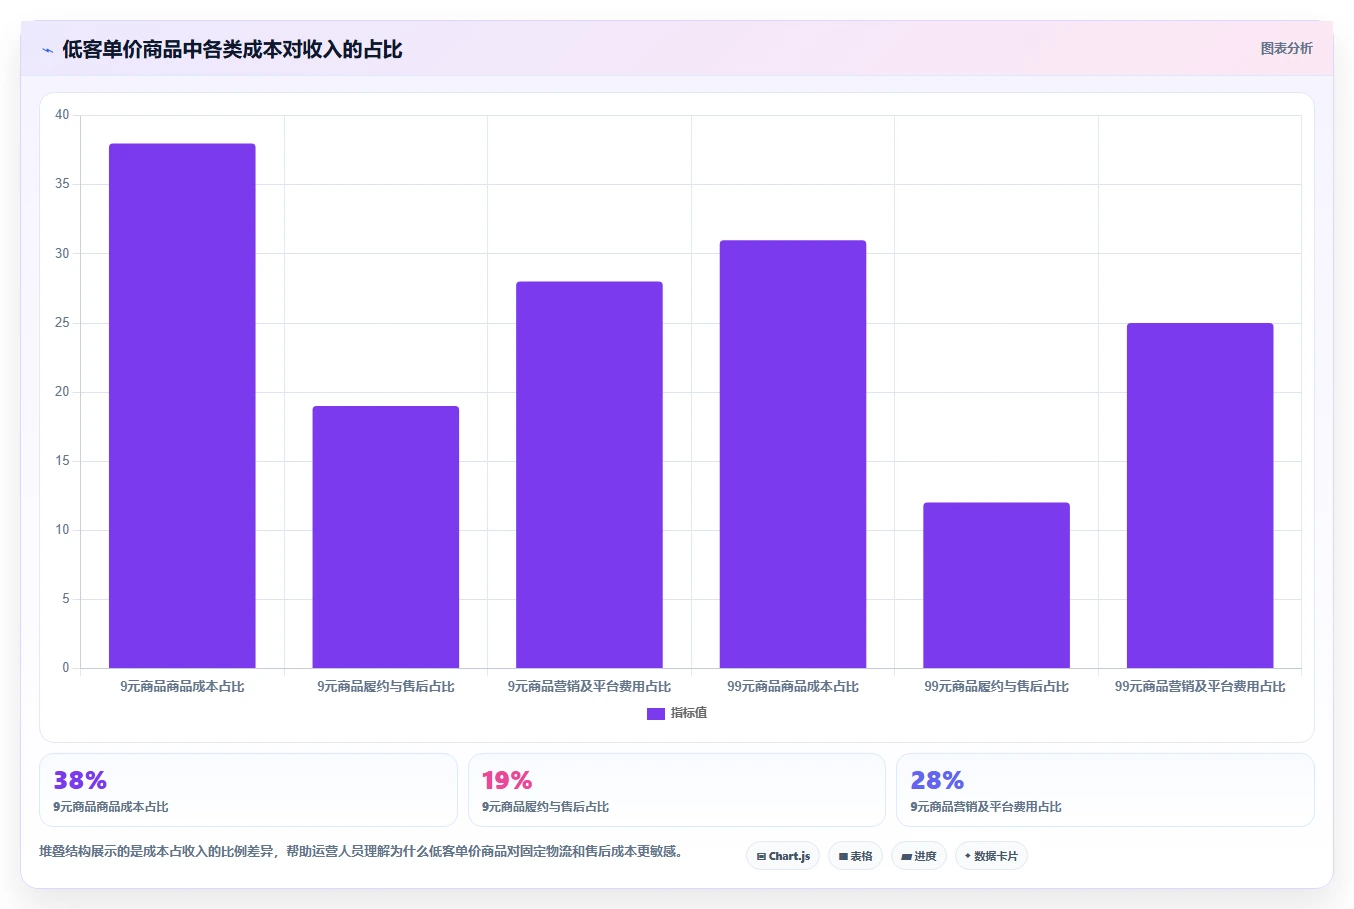Click the 99元商品营销及平台费用占比 bar

(1200, 496)
